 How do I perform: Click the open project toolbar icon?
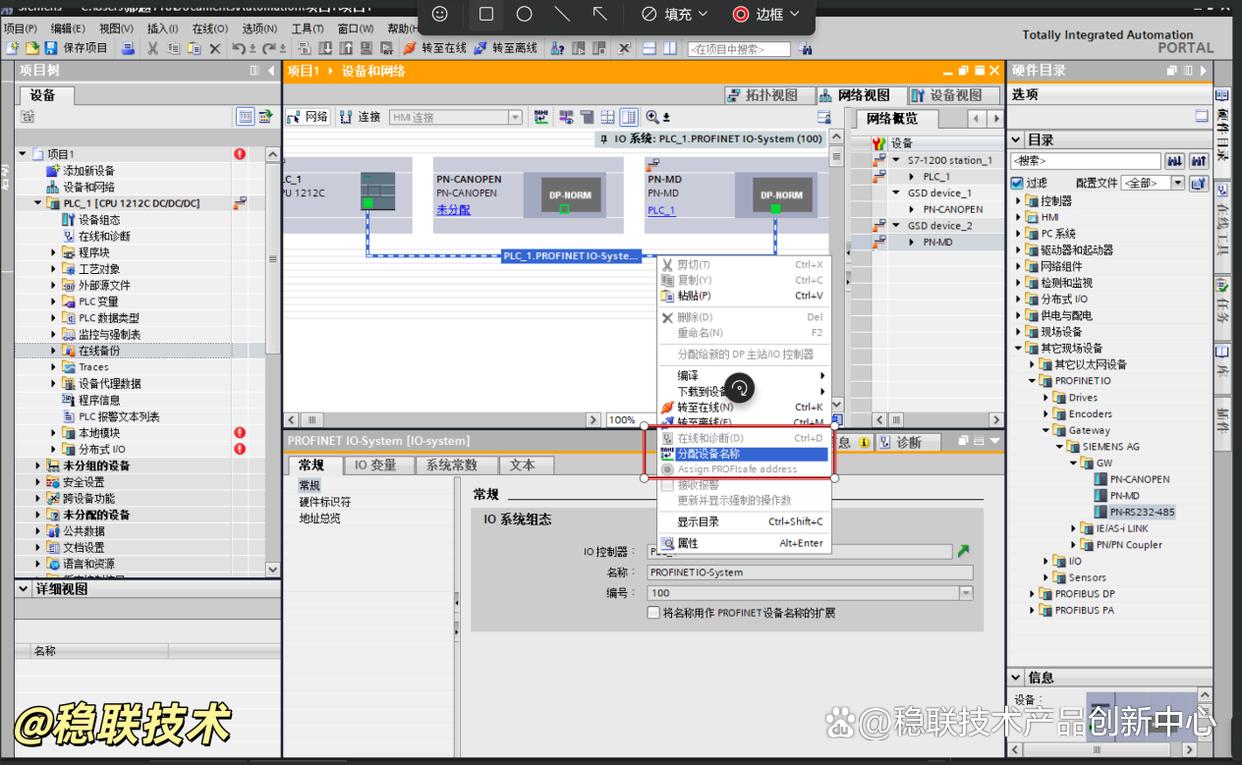point(30,48)
